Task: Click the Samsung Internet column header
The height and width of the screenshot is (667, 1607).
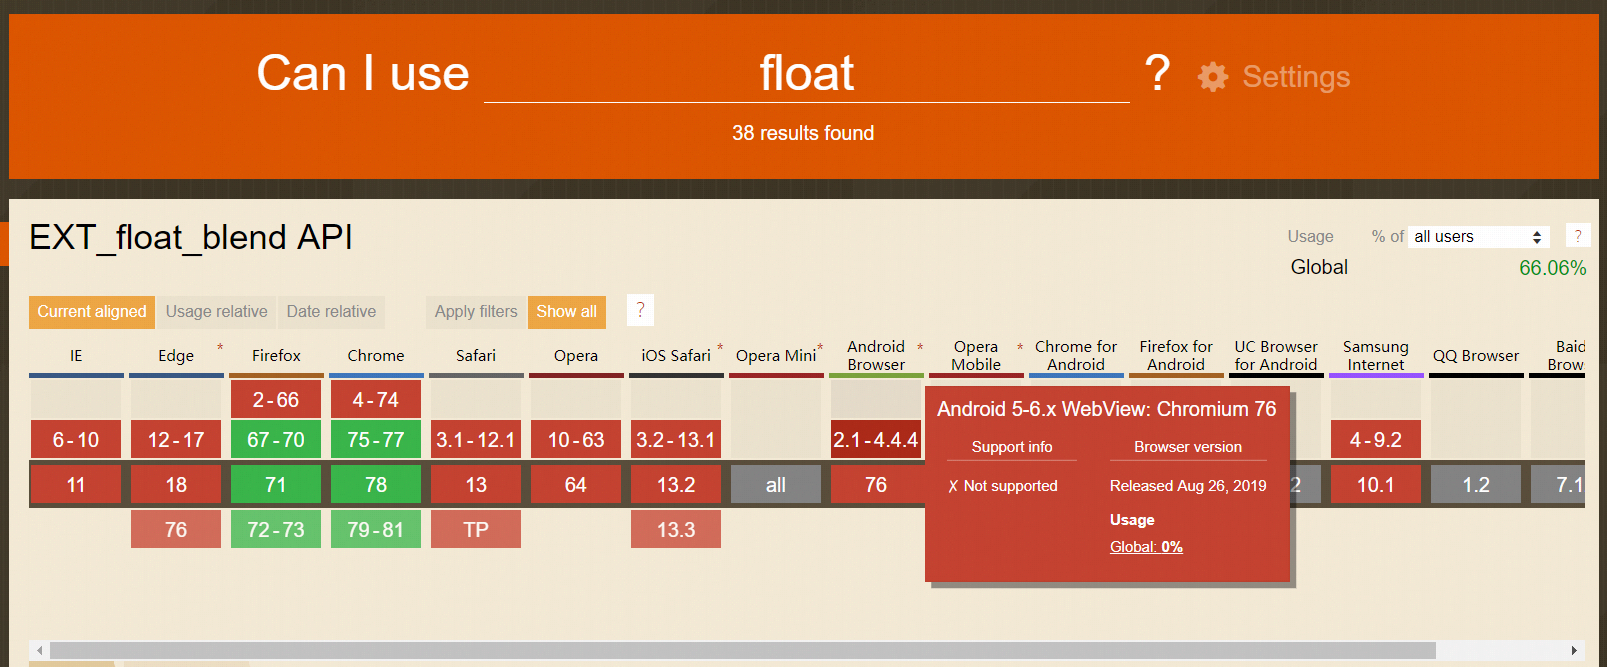Action: coord(1376,356)
